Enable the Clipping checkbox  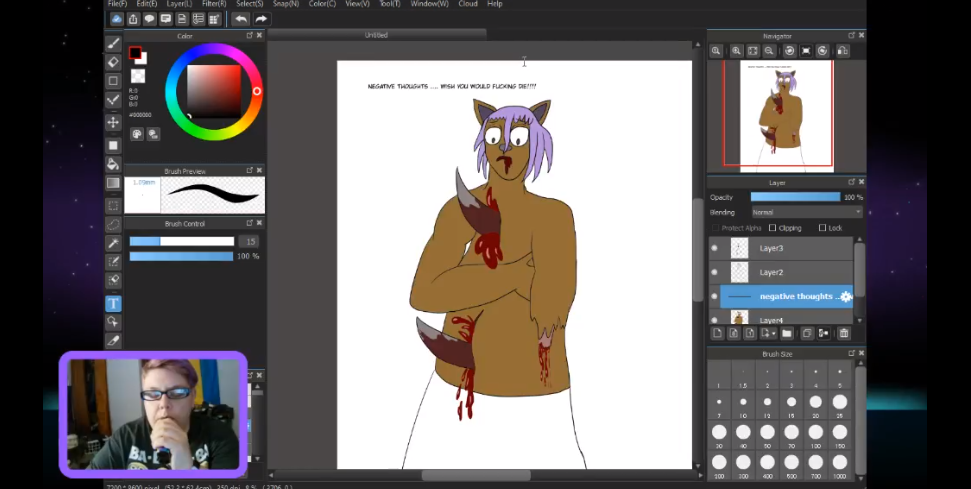[772, 228]
